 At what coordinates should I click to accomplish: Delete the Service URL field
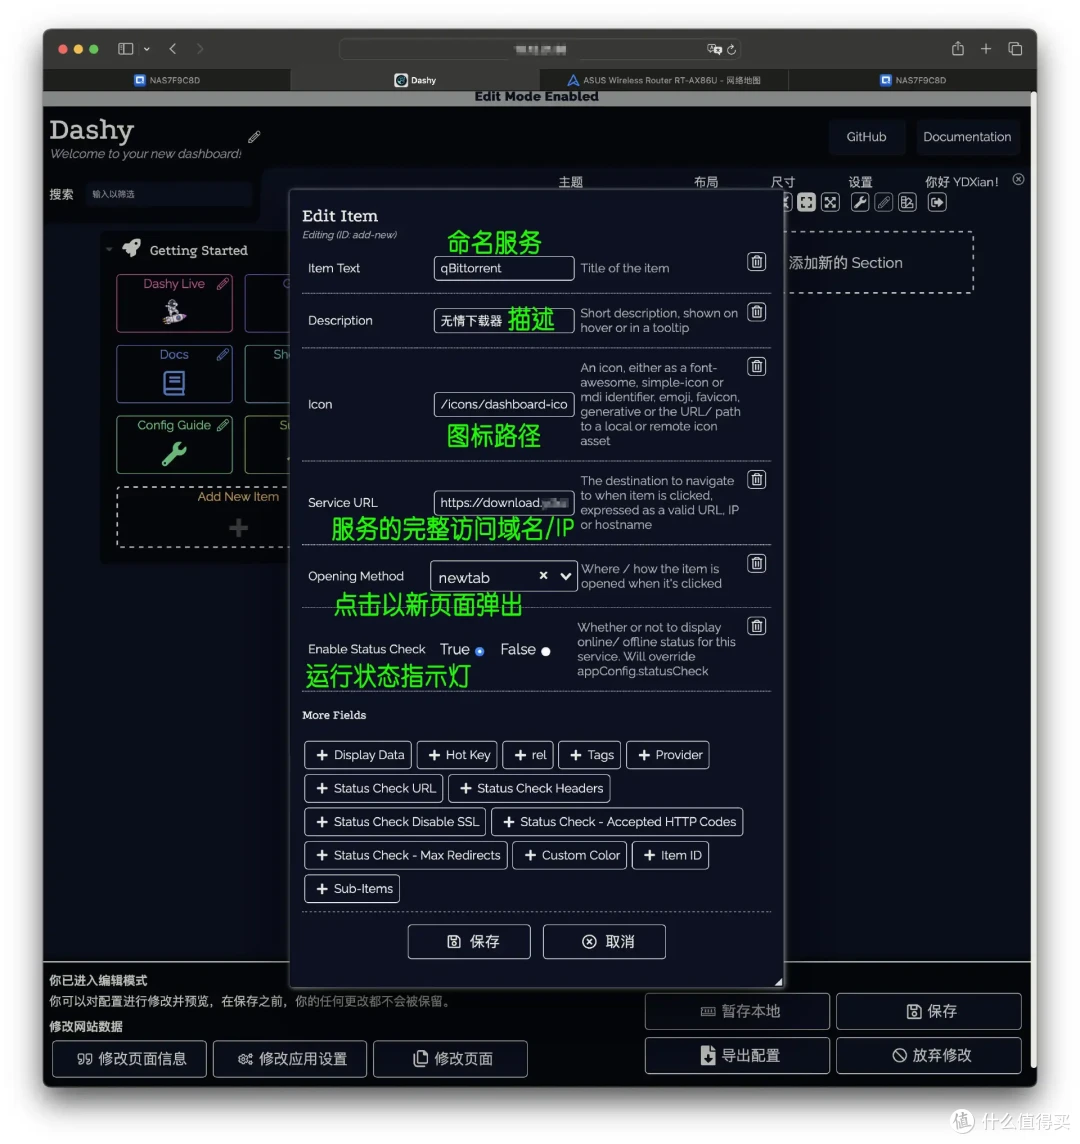757,479
